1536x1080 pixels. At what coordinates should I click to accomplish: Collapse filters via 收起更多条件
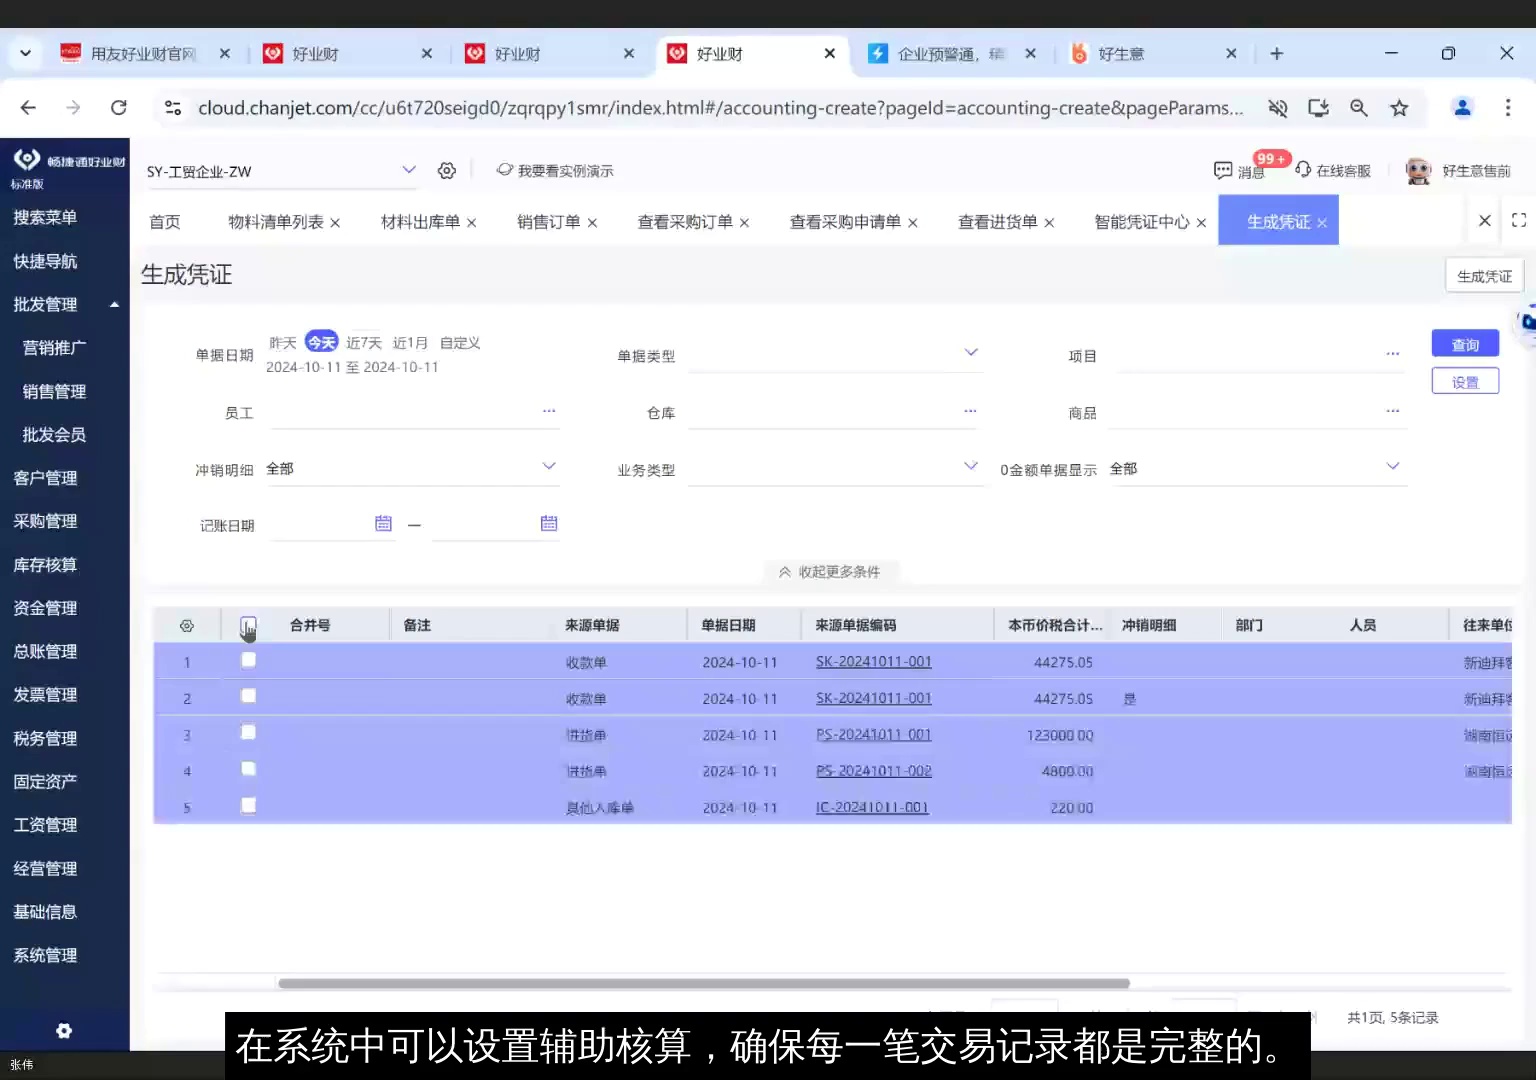830,571
